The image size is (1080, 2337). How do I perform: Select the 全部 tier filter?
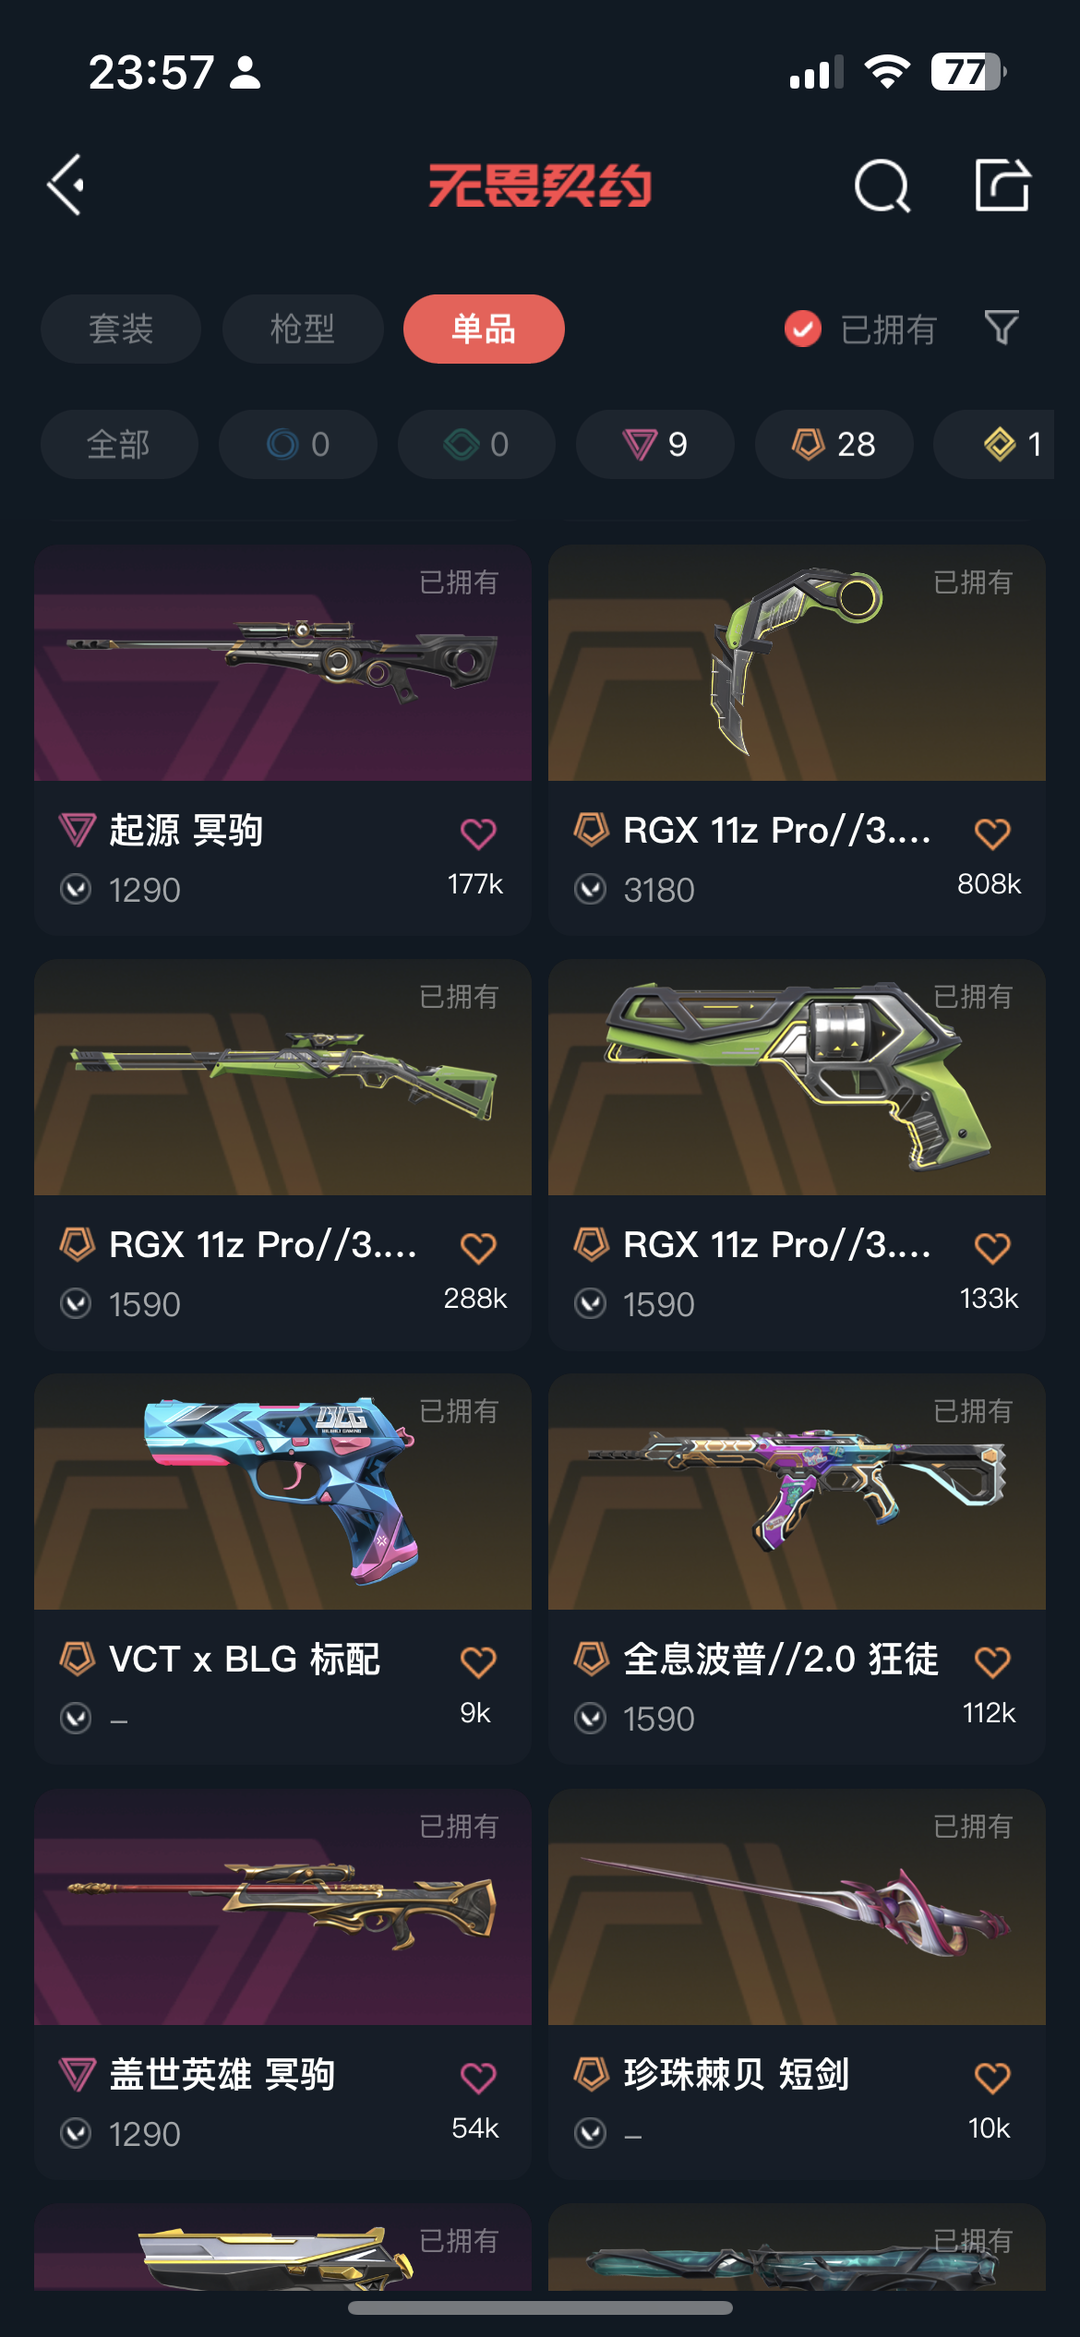[x=119, y=444]
